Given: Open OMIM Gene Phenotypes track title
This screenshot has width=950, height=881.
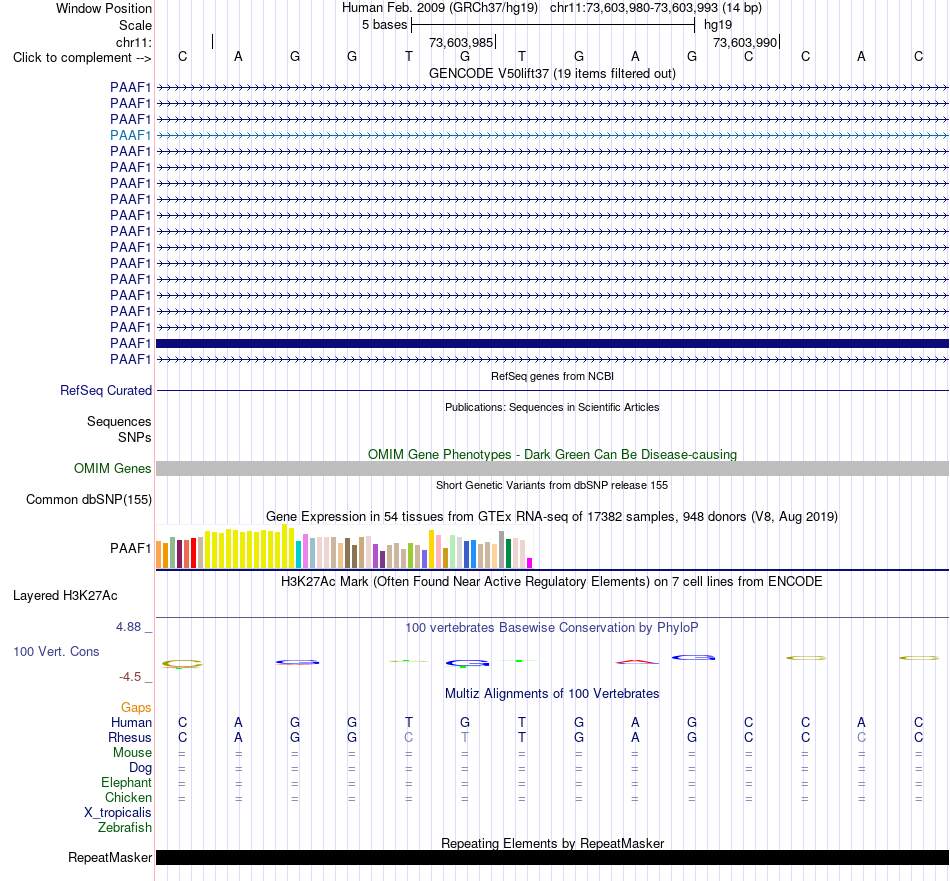Looking at the screenshot, I should click(552, 454).
